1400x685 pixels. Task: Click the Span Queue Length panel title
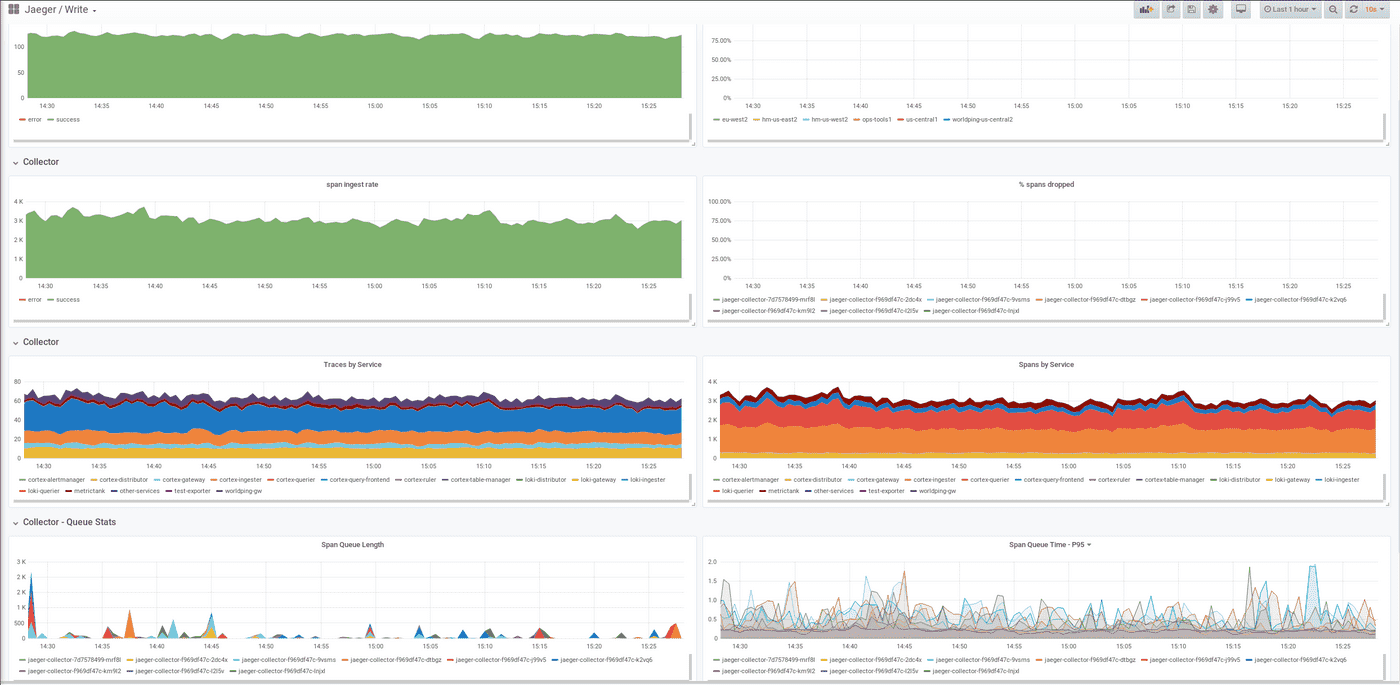(352, 544)
